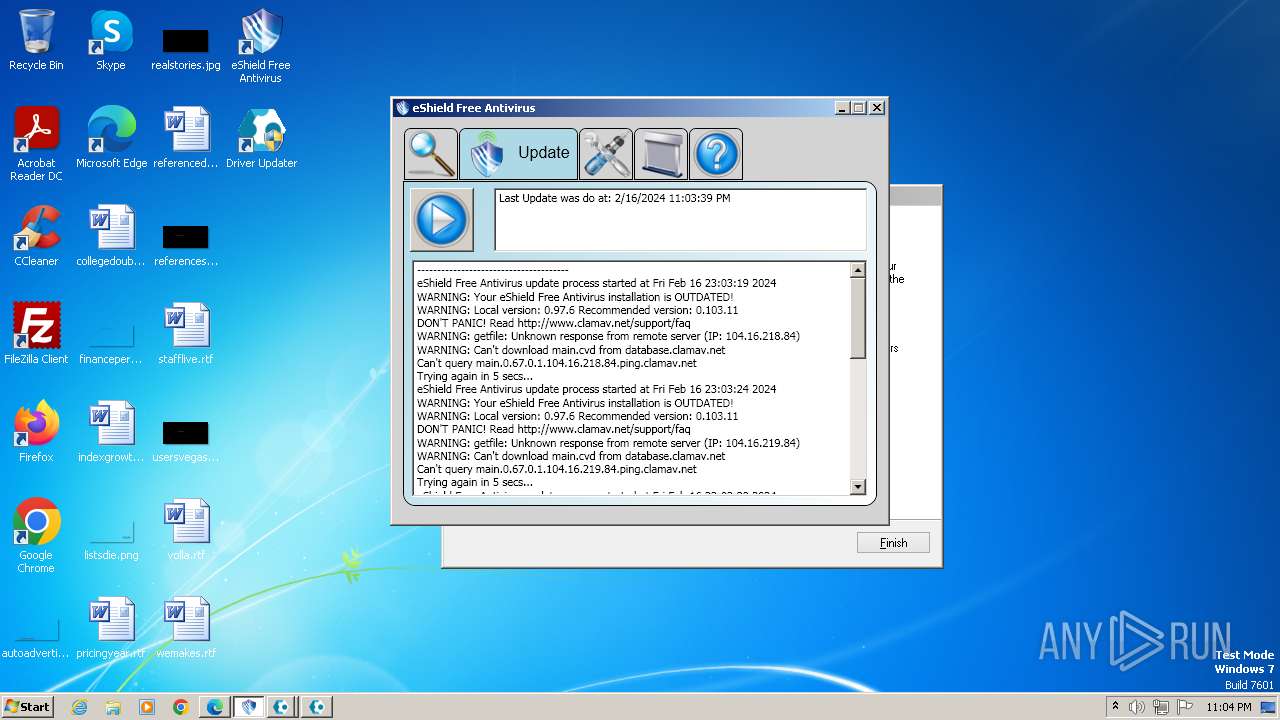Launch Microsoft Edge from the taskbar
This screenshot has width=1280, height=720.
(x=215, y=707)
